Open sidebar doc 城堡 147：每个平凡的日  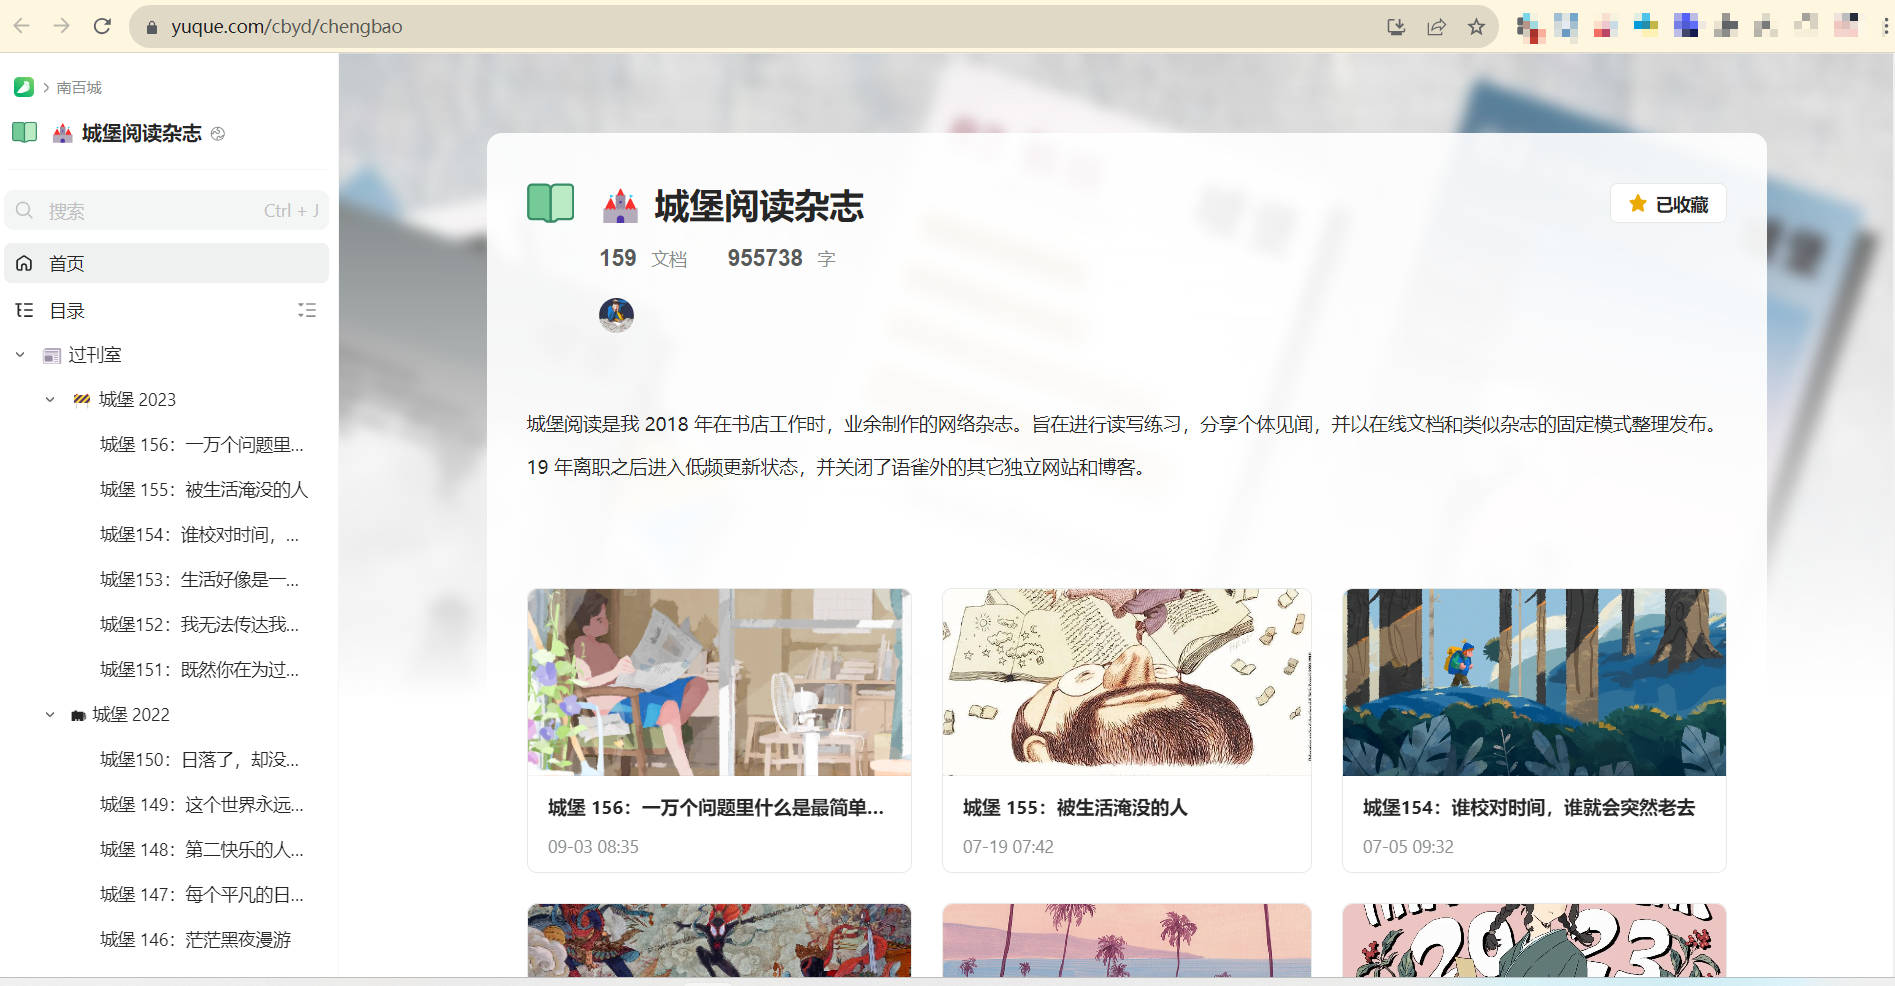pyautogui.click(x=202, y=895)
